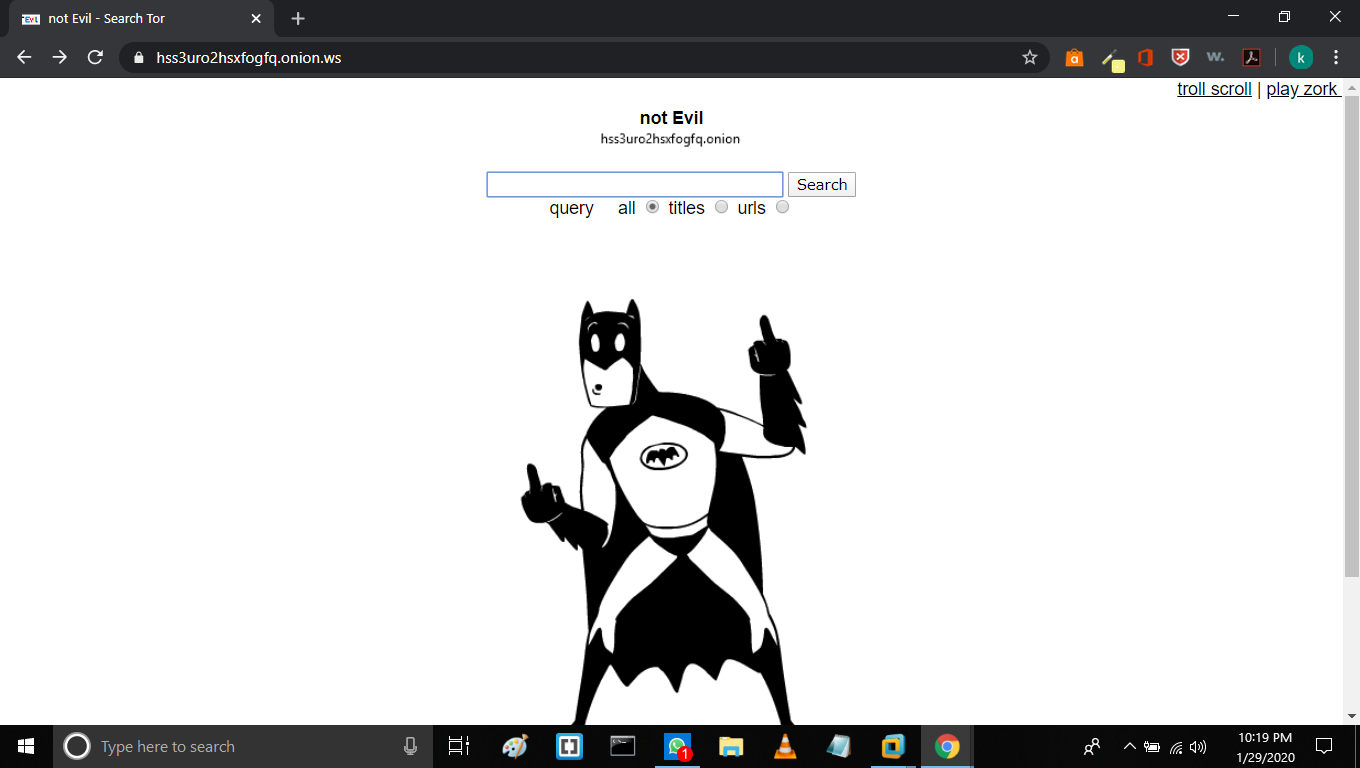The width and height of the screenshot is (1360, 768).
Task: Select the all radio button
Action: [x=653, y=207]
